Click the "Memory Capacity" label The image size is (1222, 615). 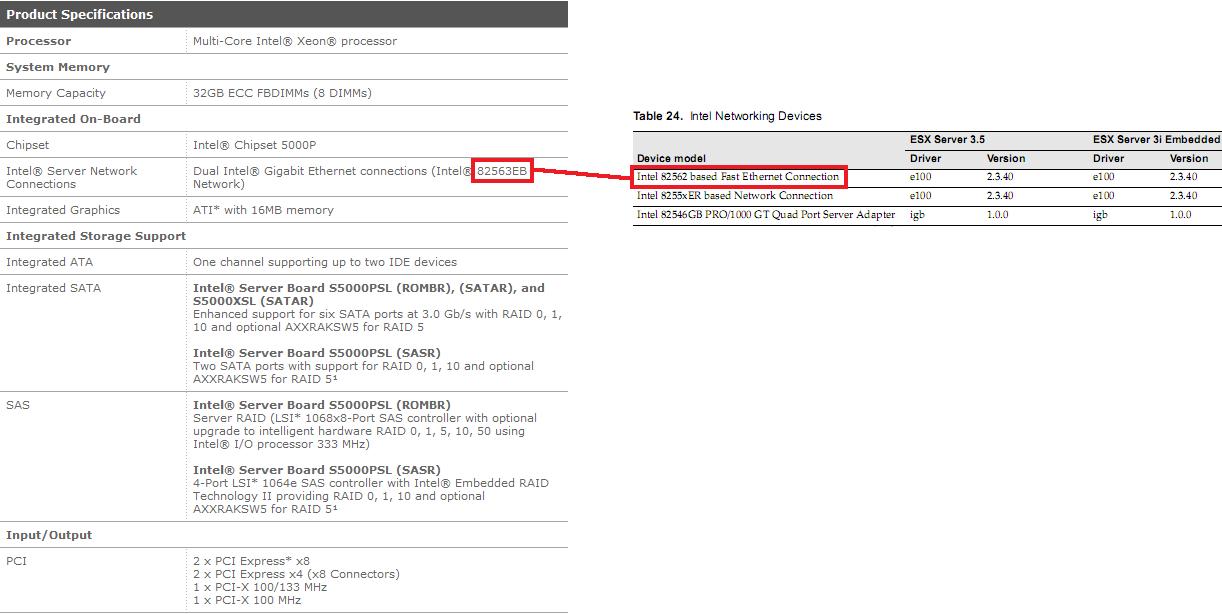(56, 93)
